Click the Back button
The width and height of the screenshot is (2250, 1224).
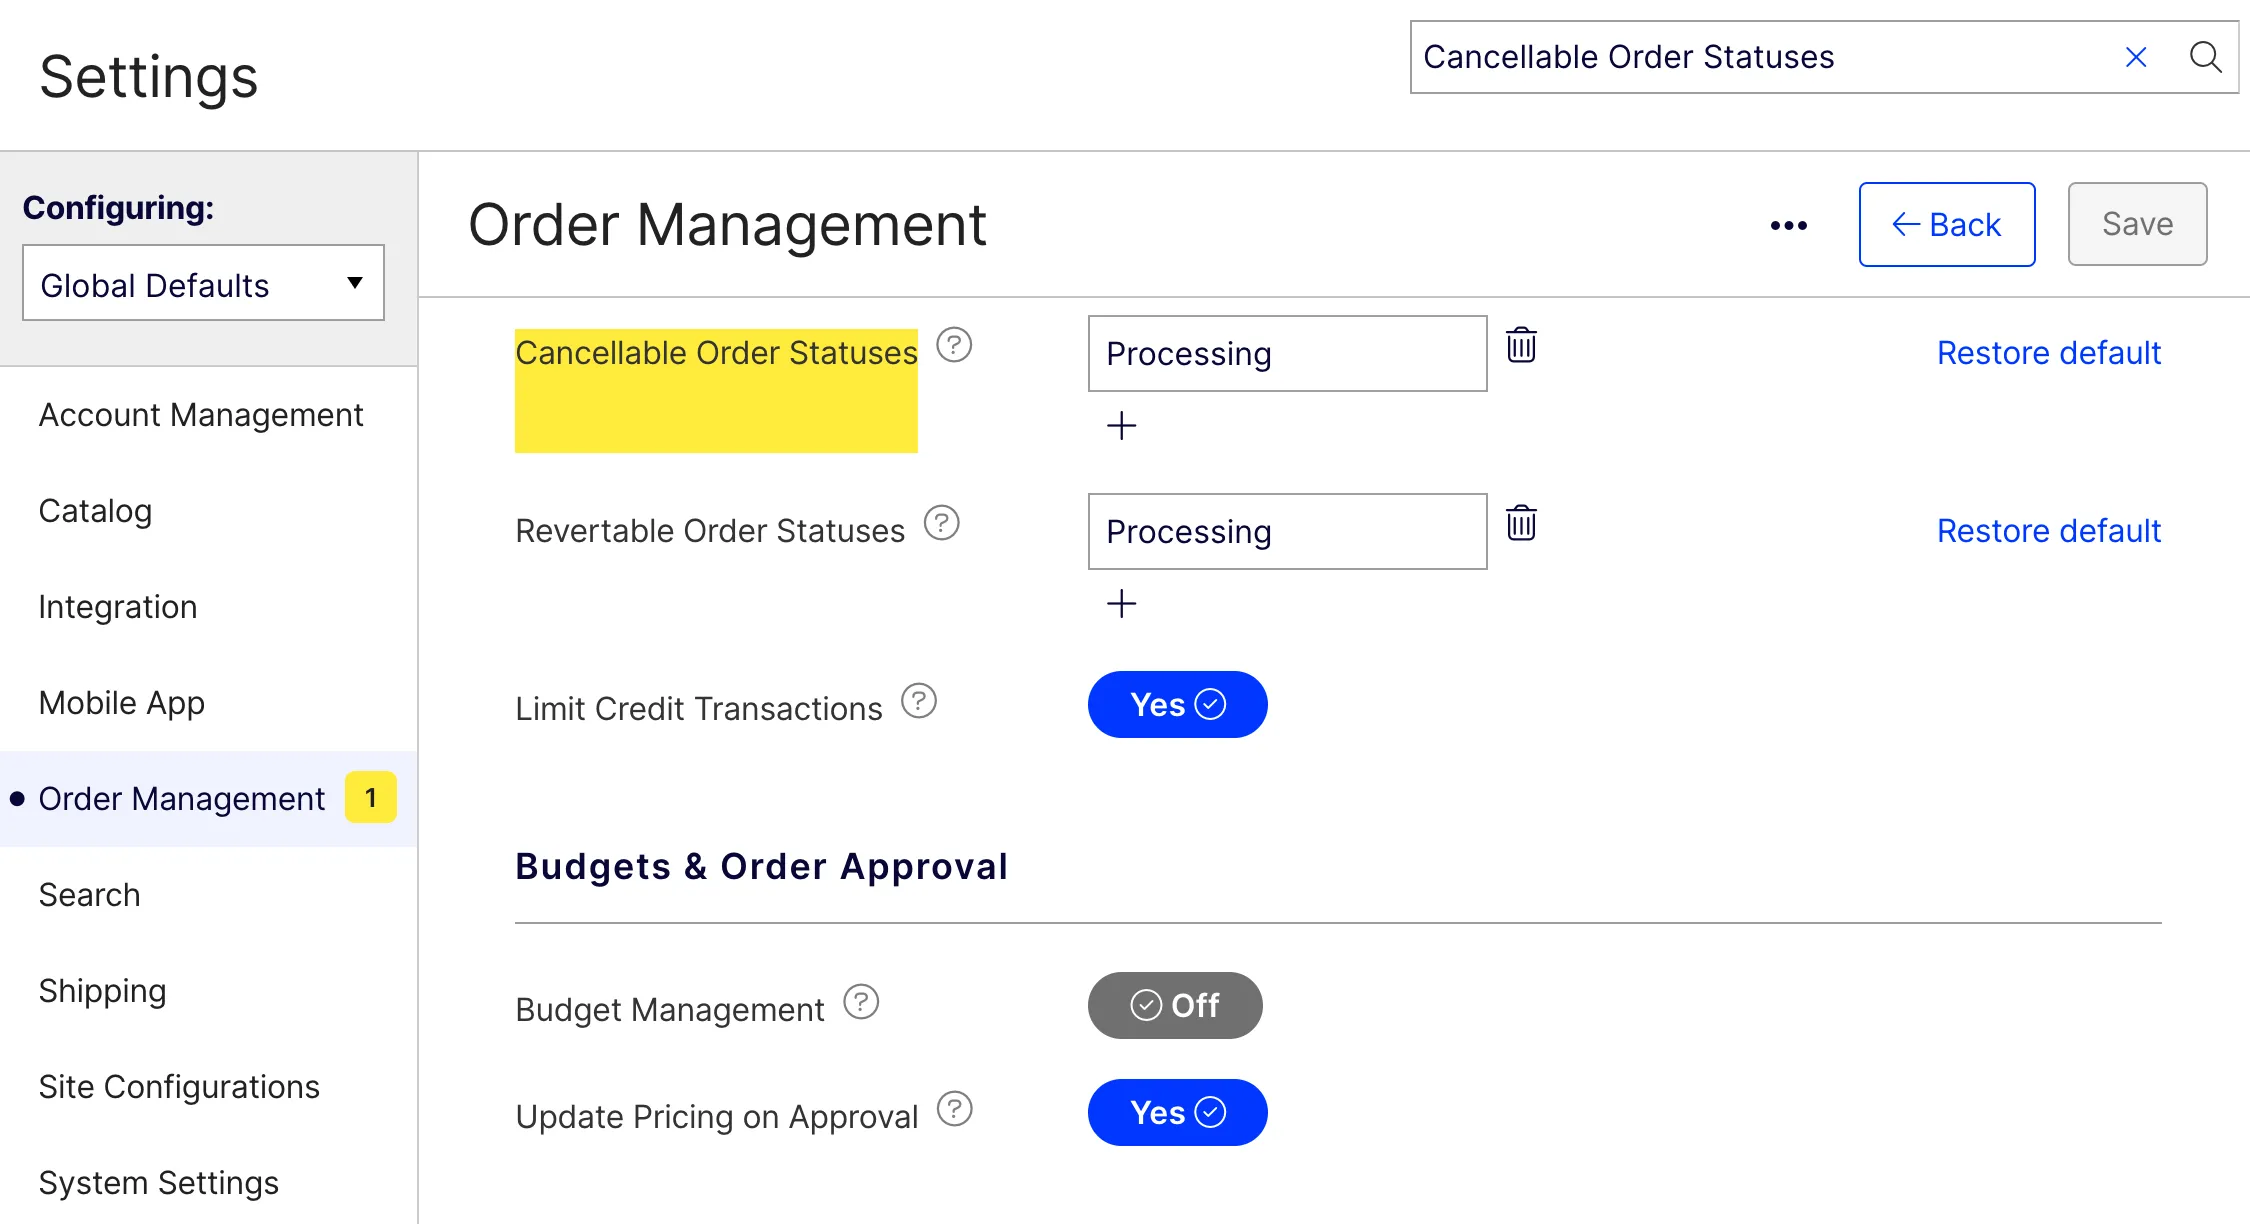pos(1946,225)
